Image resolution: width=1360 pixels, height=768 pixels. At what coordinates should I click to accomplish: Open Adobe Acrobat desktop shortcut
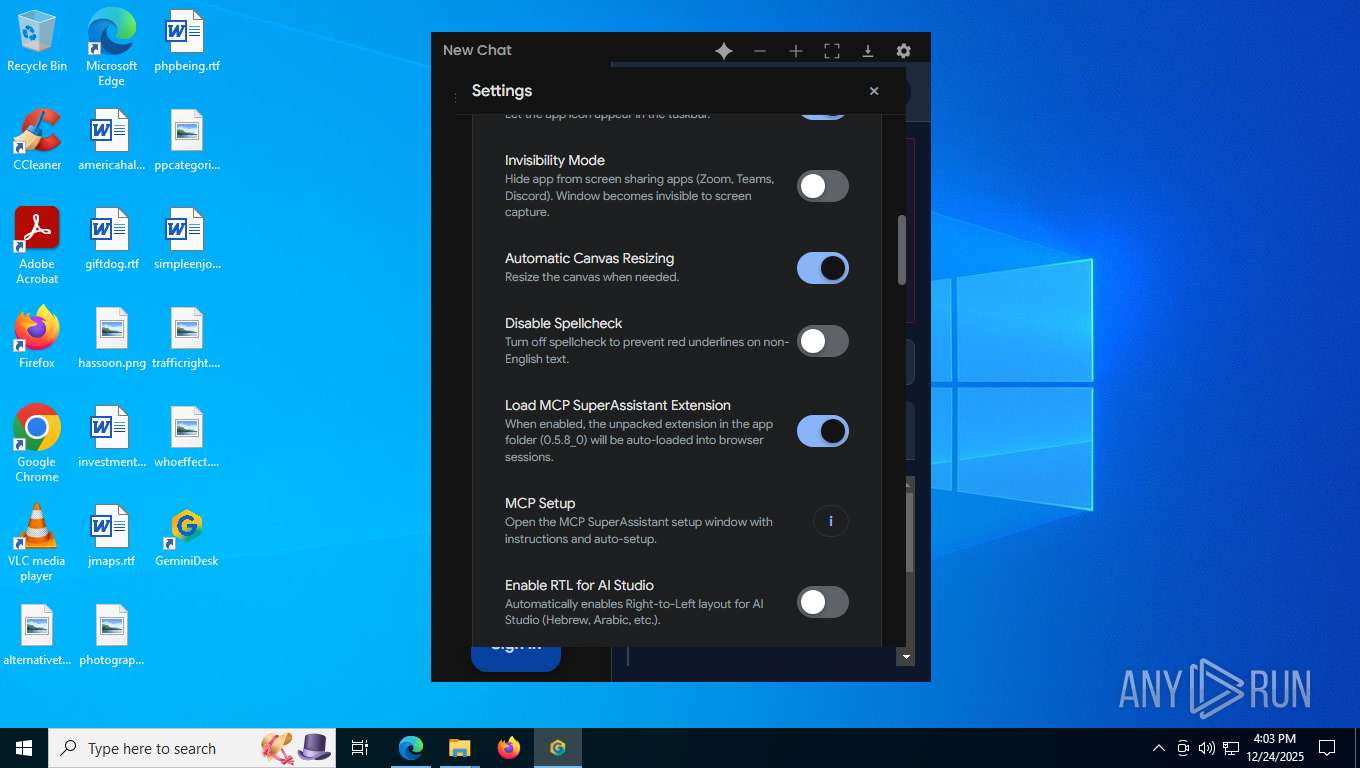tap(37, 246)
